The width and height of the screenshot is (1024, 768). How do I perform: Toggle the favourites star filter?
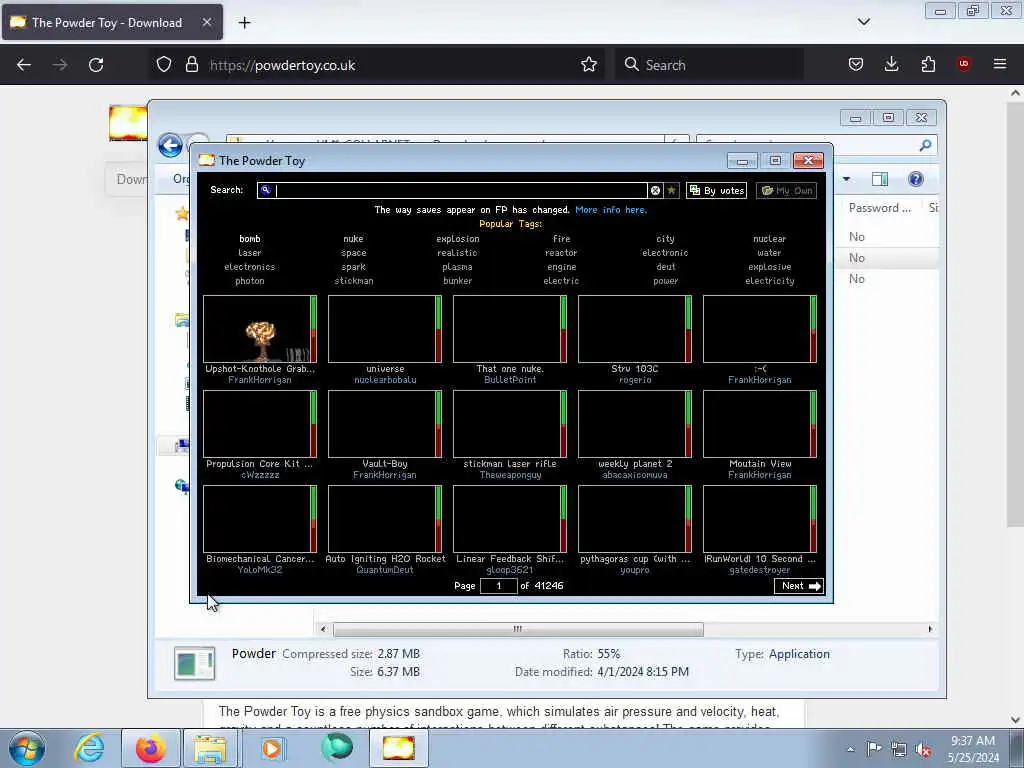click(671, 191)
